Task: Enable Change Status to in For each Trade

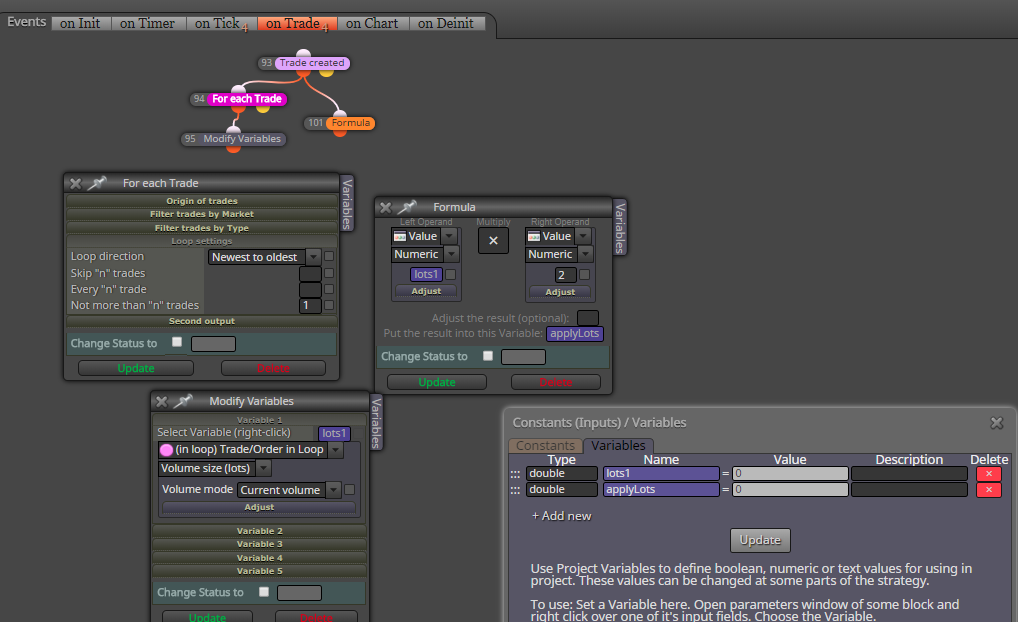Action: (x=177, y=342)
